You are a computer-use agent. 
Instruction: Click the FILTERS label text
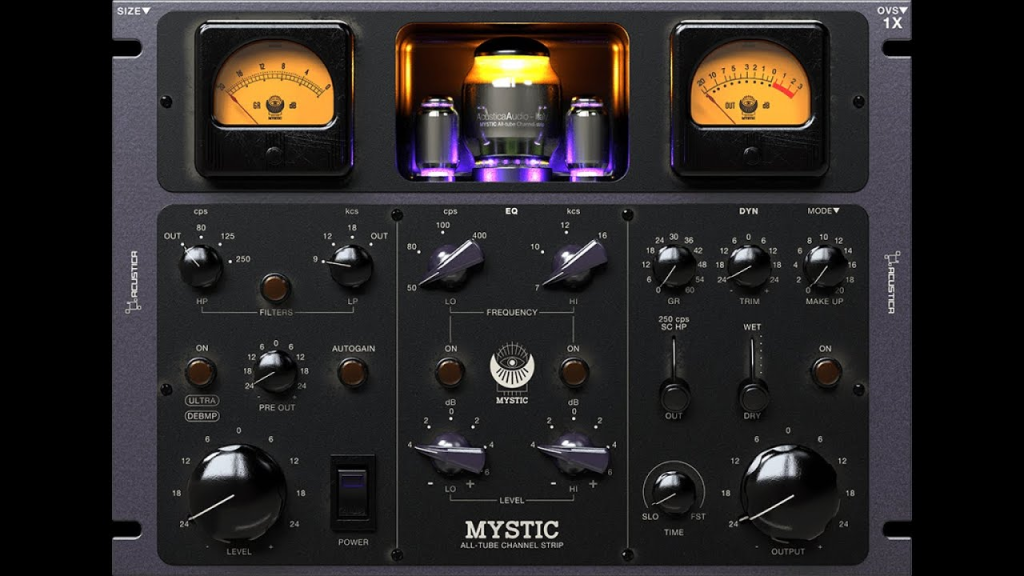[276, 313]
